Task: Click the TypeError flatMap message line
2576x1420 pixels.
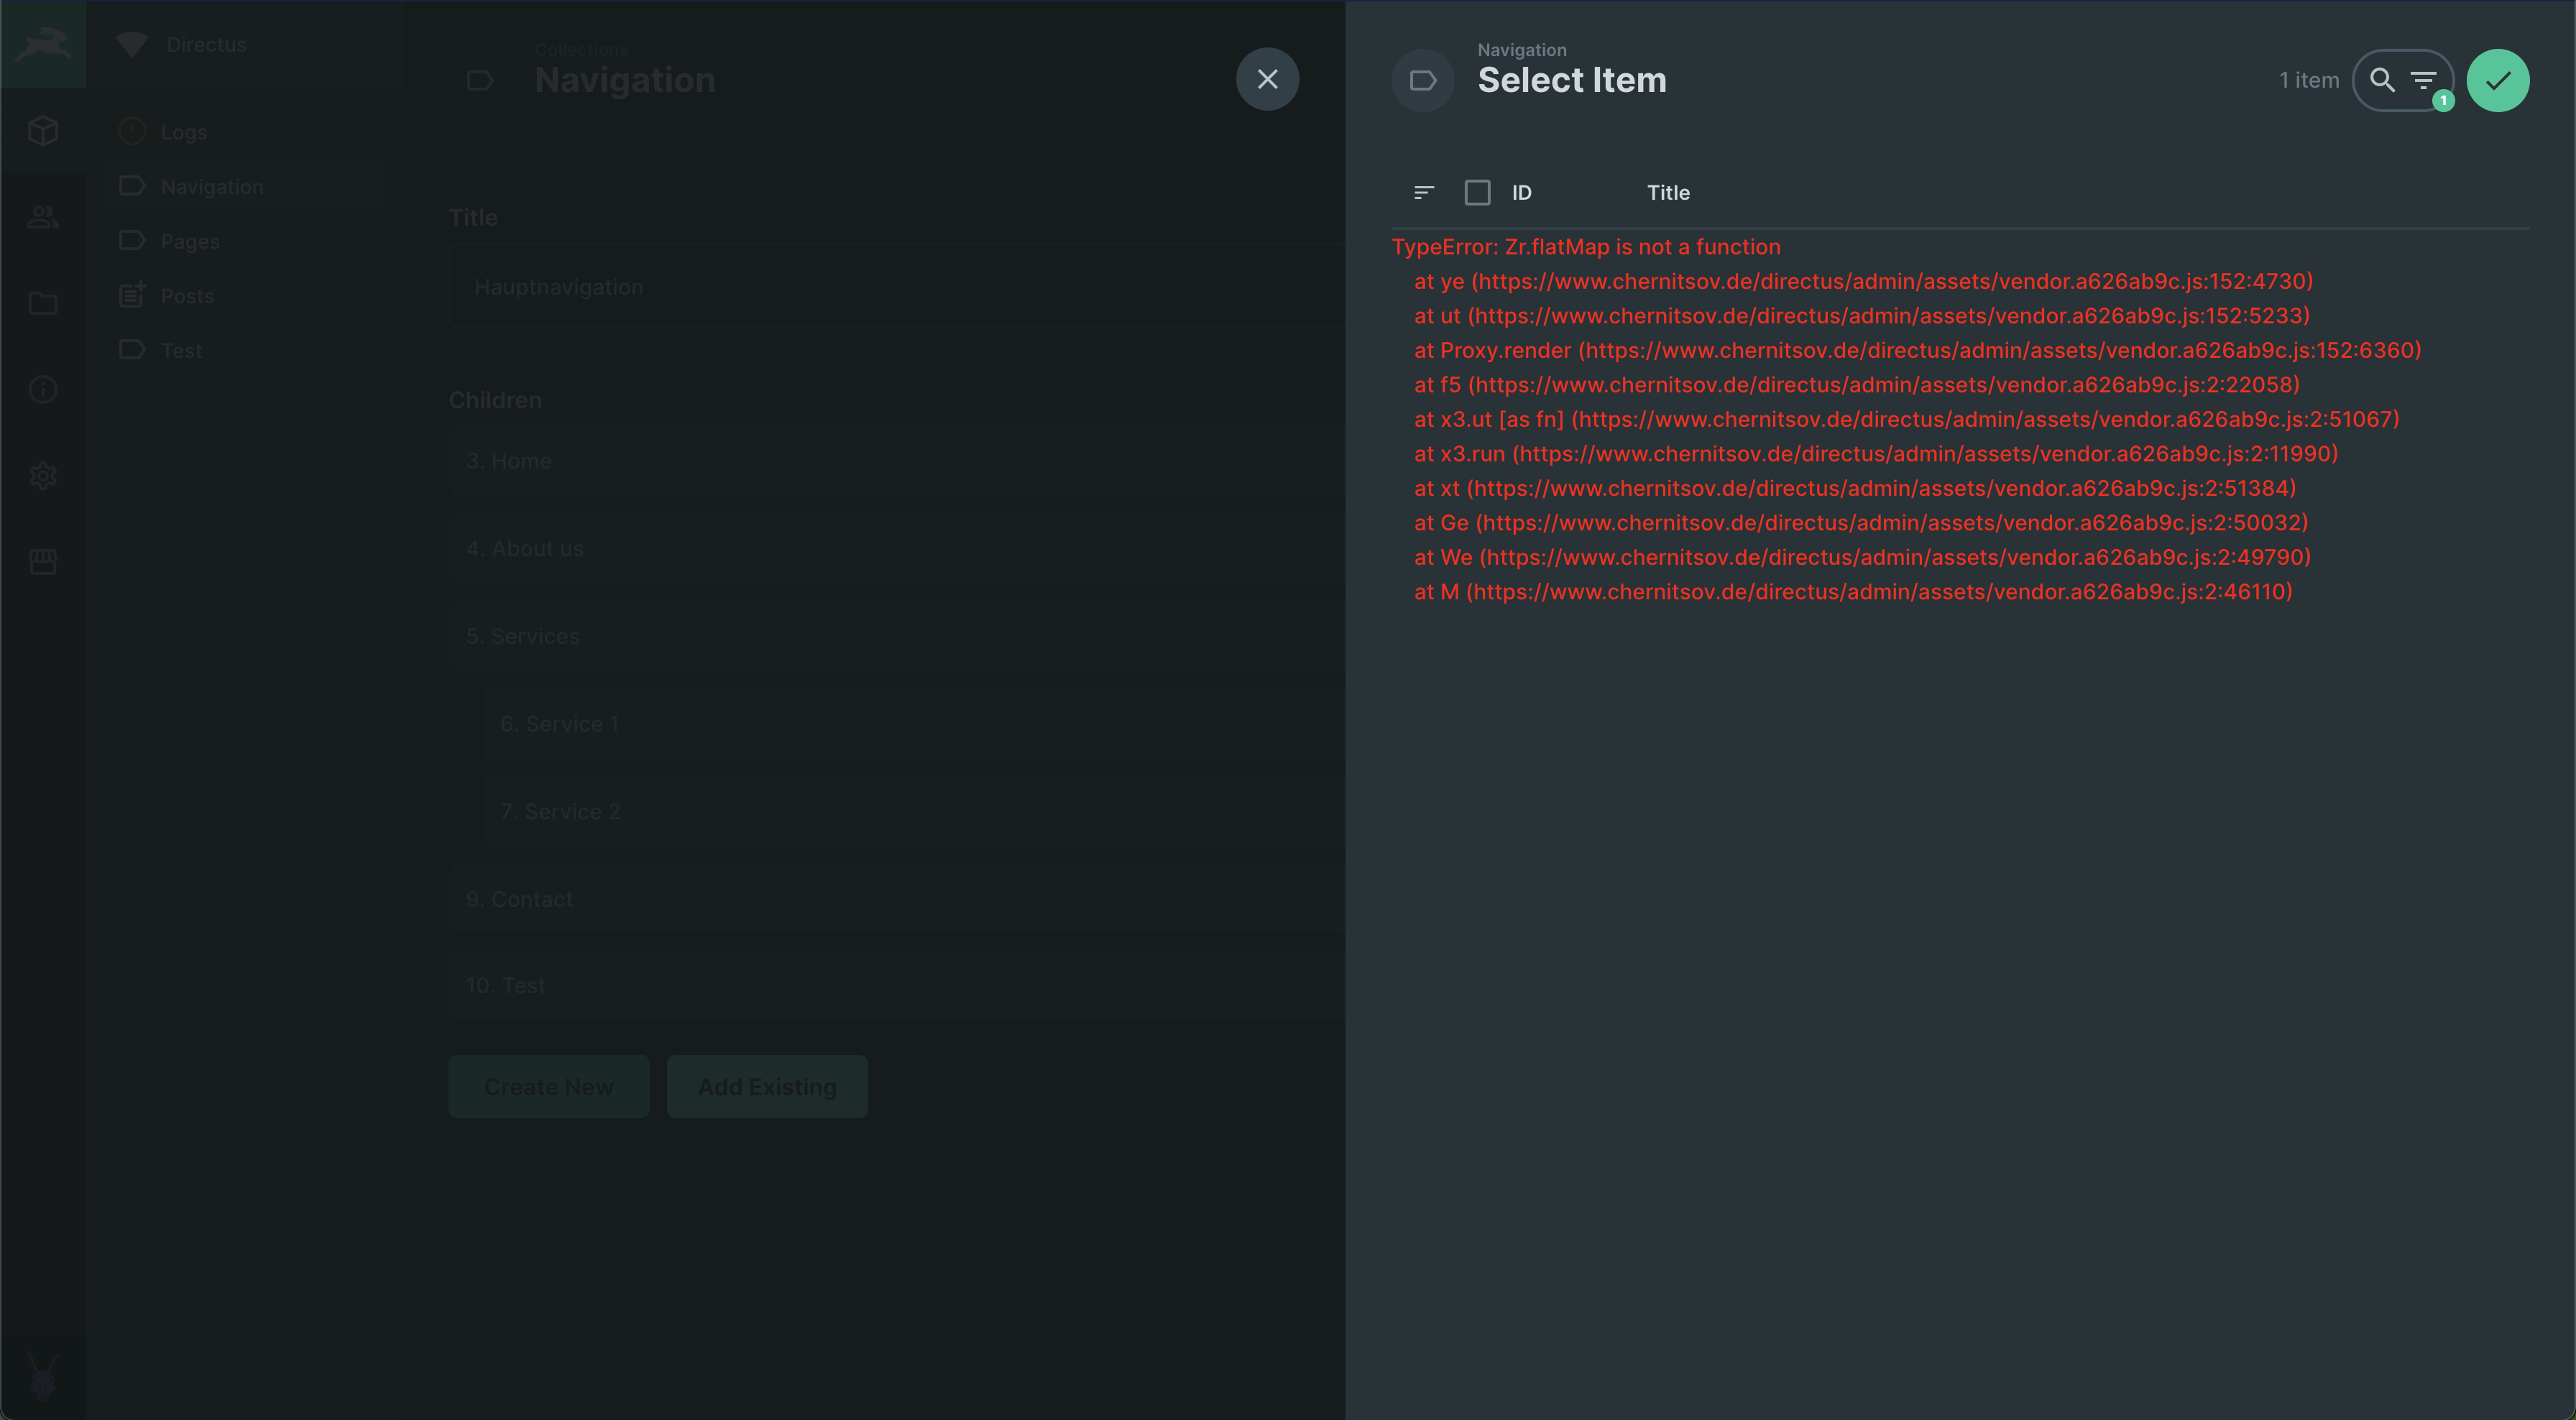Action: point(1586,246)
